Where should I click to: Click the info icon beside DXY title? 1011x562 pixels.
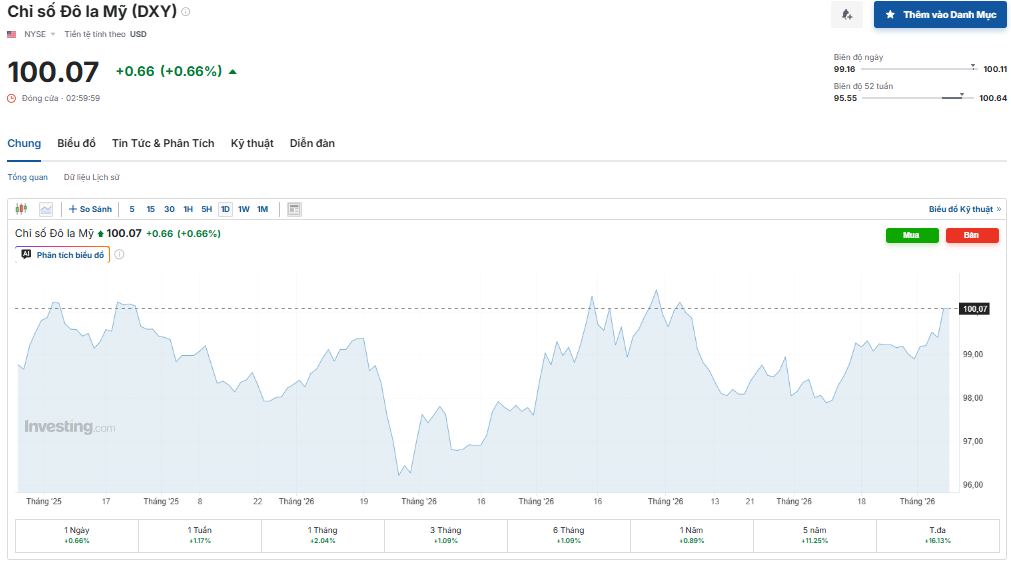(186, 12)
